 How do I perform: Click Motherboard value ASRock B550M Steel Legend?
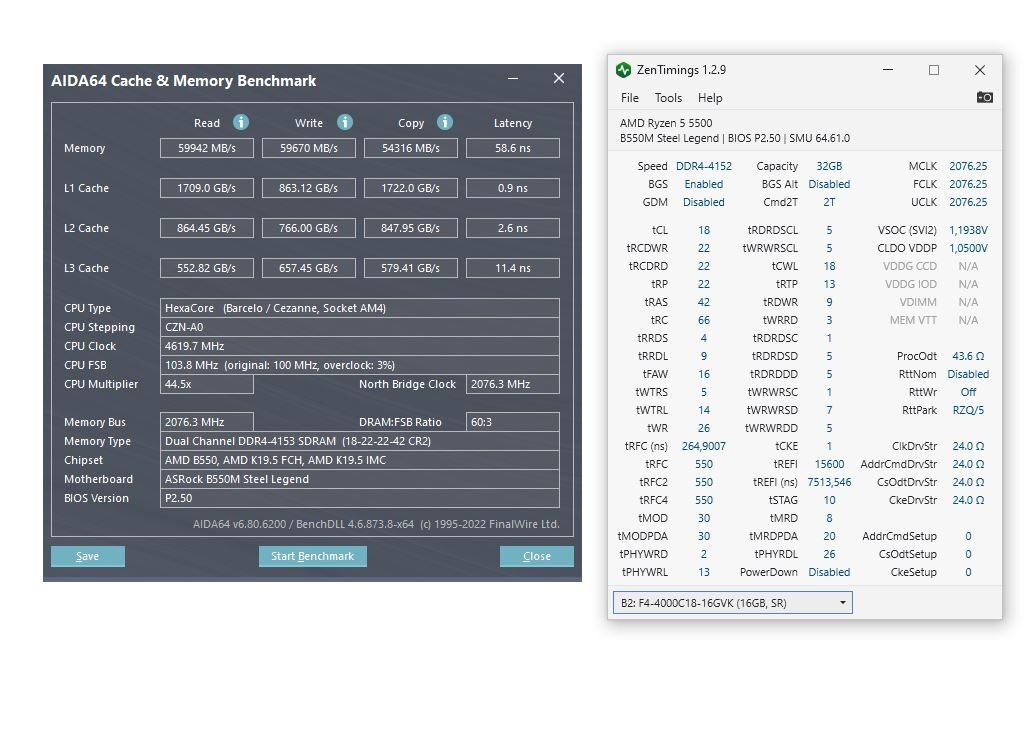360,479
